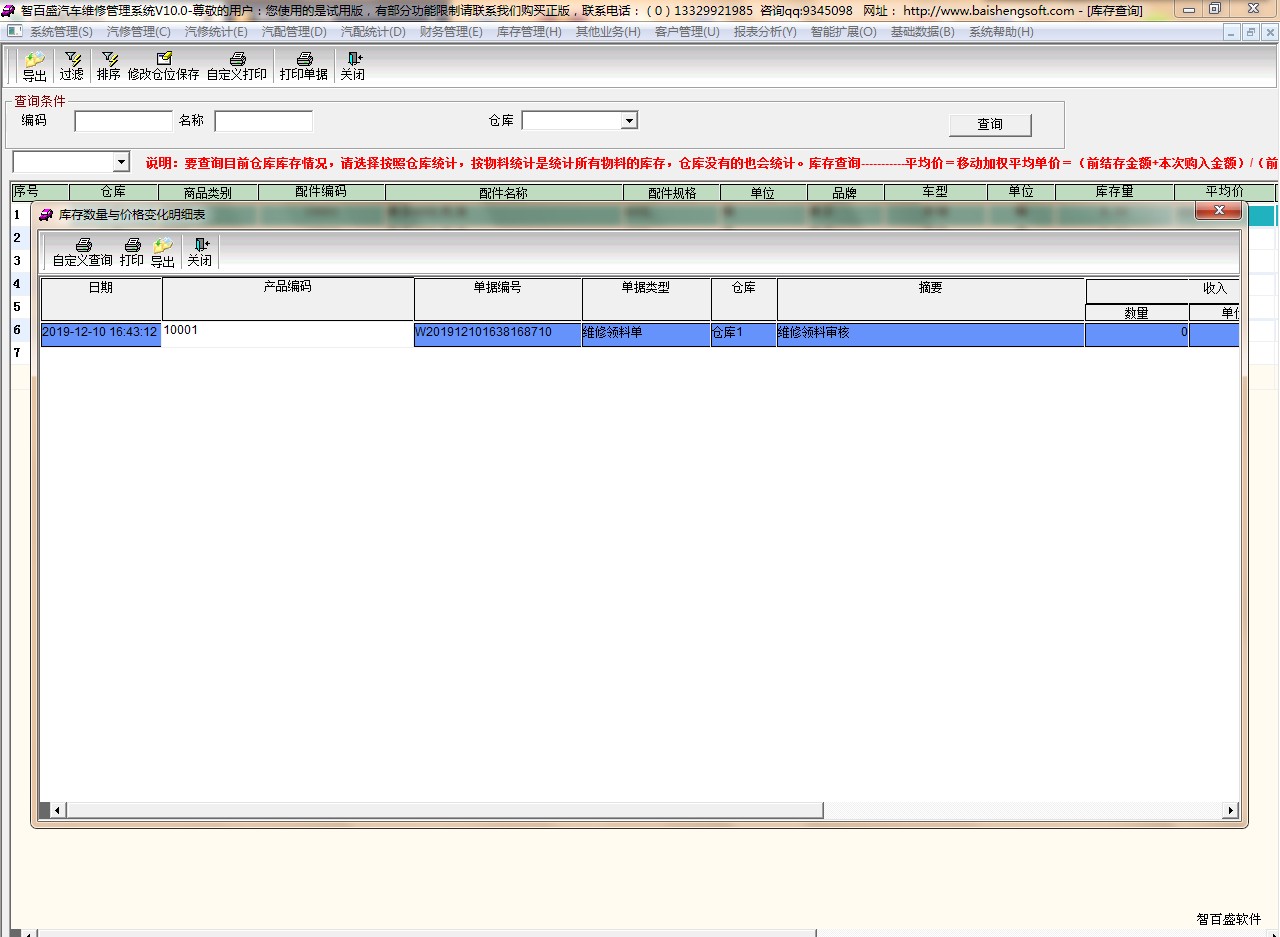
Task: Click 导出 icon in detail dialog
Action: (162, 245)
